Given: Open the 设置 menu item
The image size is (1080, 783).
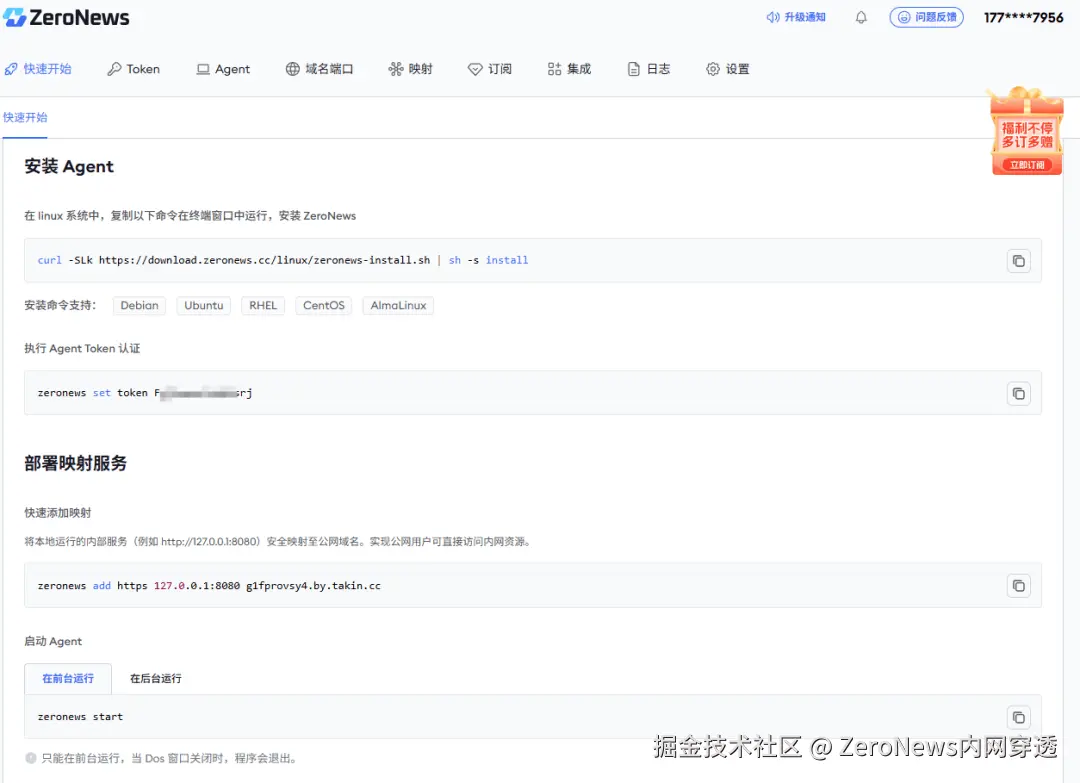Looking at the screenshot, I should coord(728,69).
